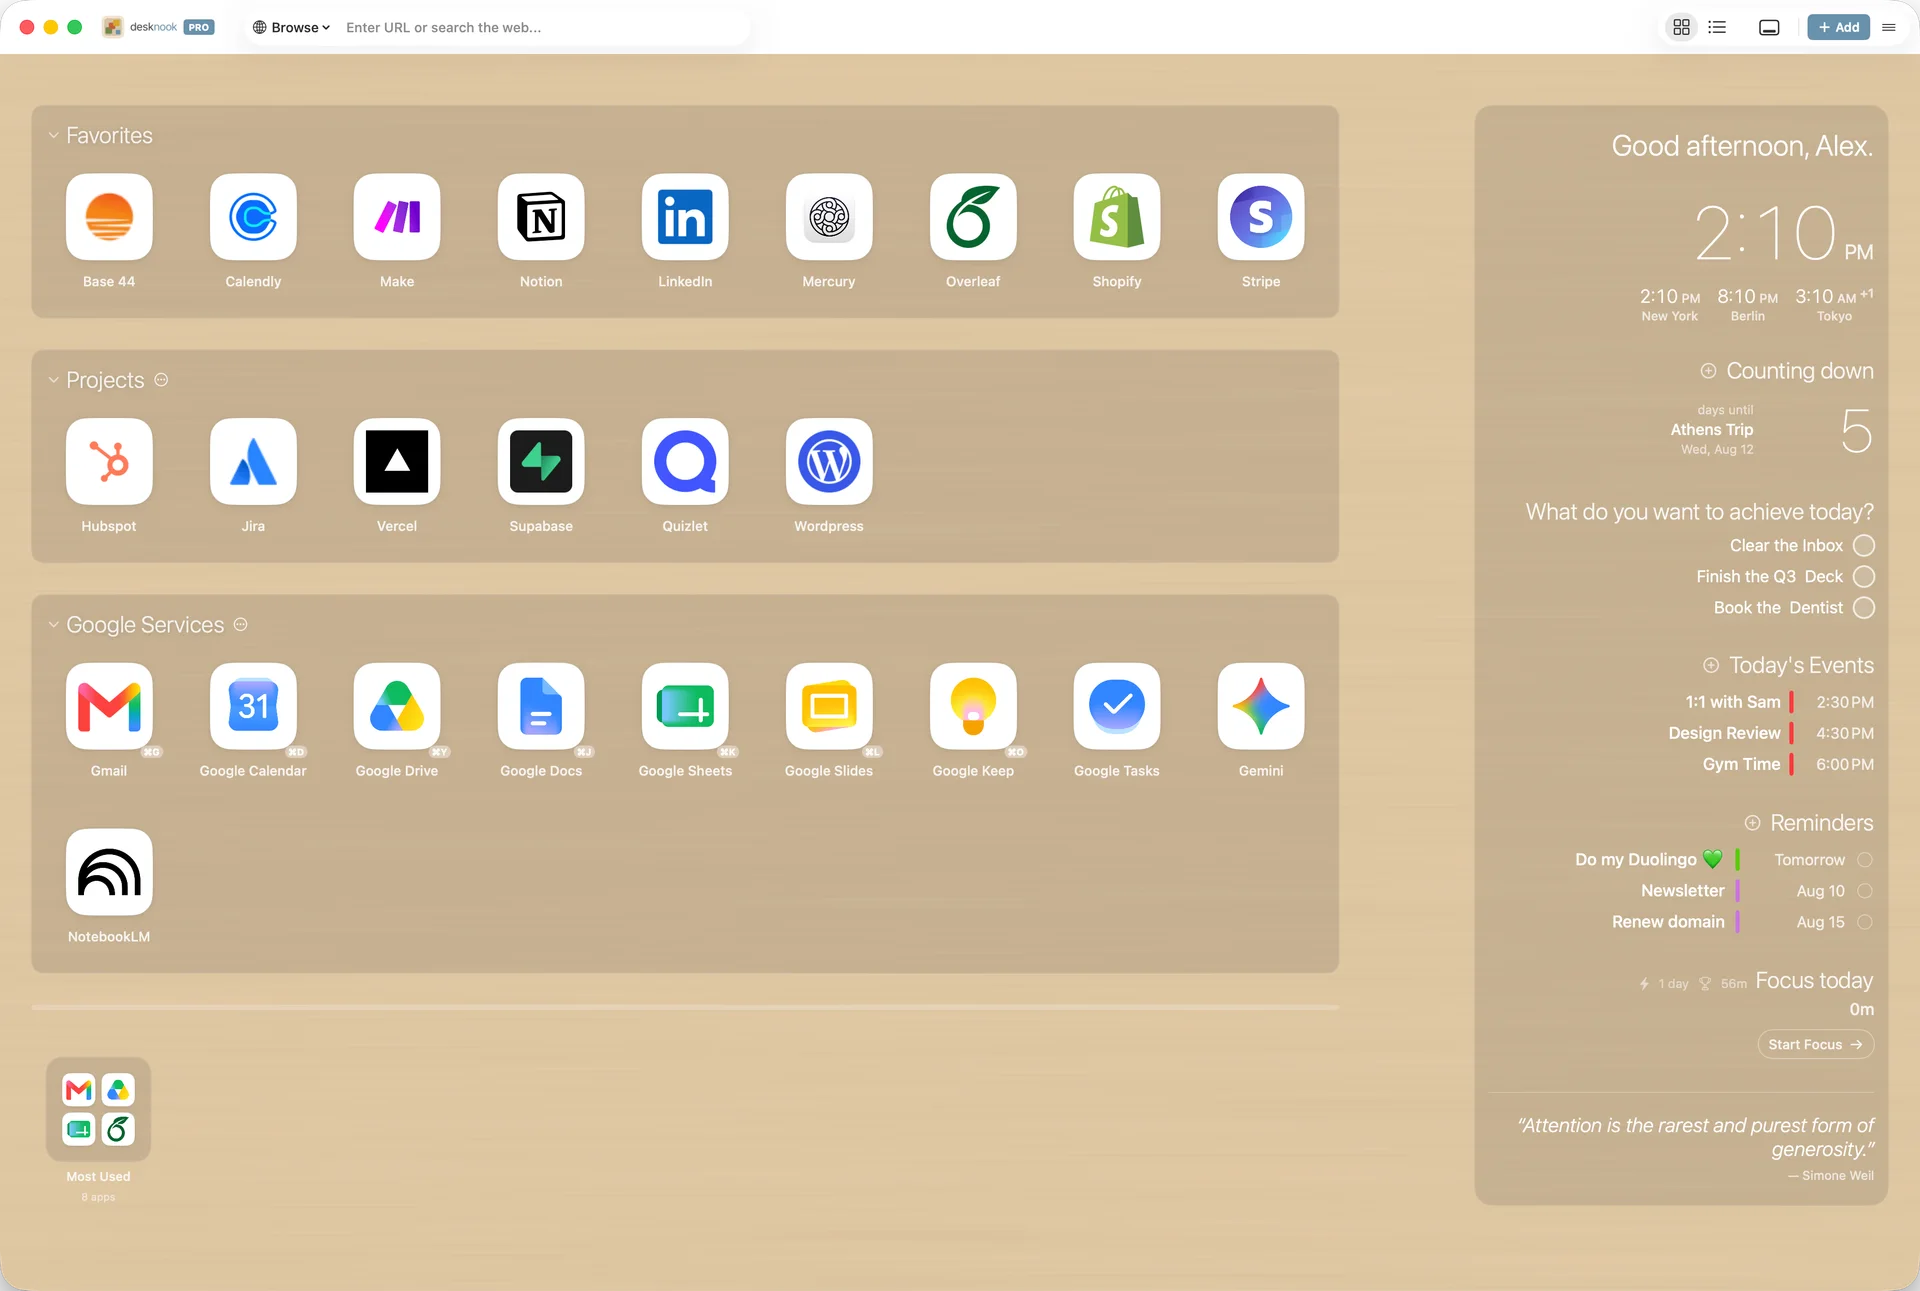The image size is (1920, 1291).
Task: Switch to list view
Action: point(1717,27)
